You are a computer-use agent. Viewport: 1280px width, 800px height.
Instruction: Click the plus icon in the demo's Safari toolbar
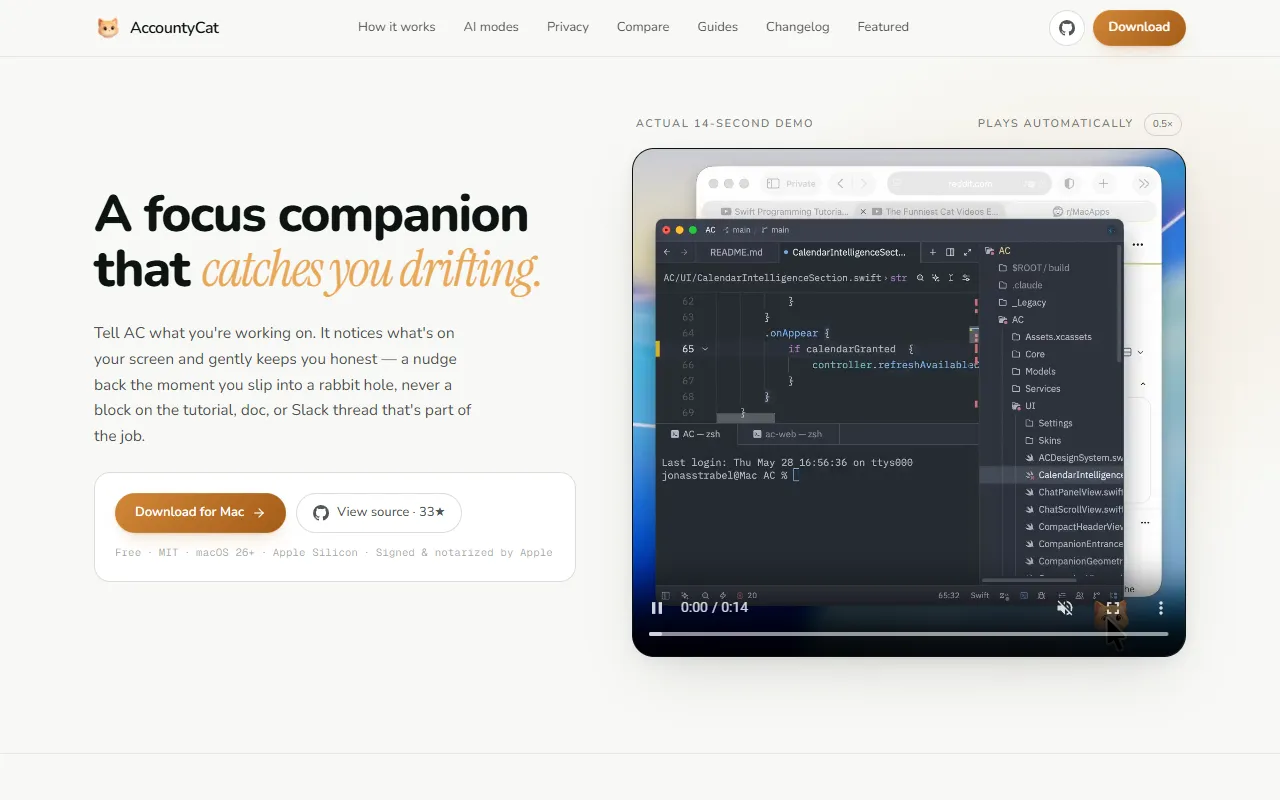point(1103,184)
